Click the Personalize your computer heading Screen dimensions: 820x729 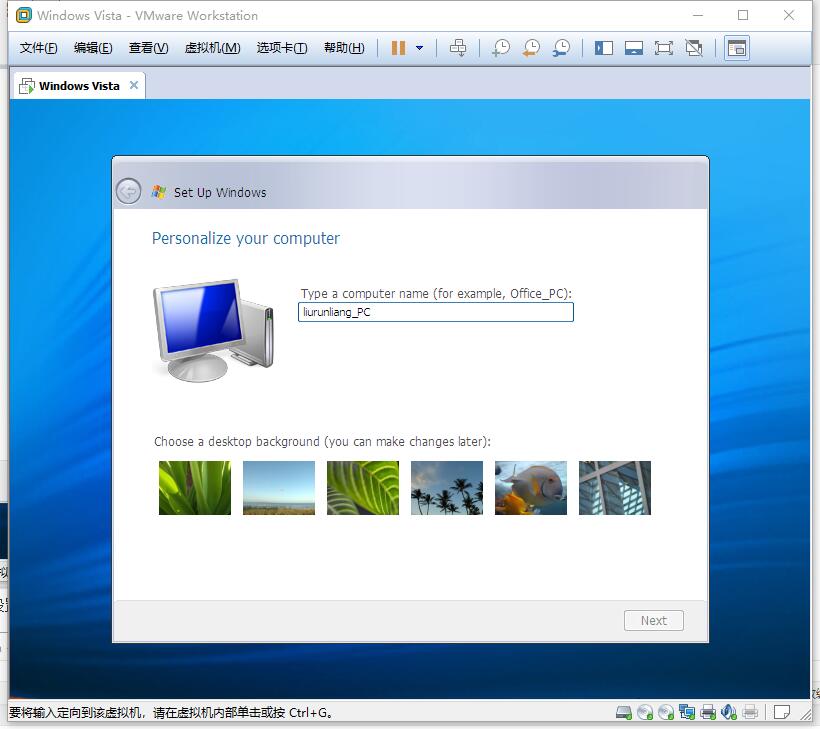(x=246, y=238)
